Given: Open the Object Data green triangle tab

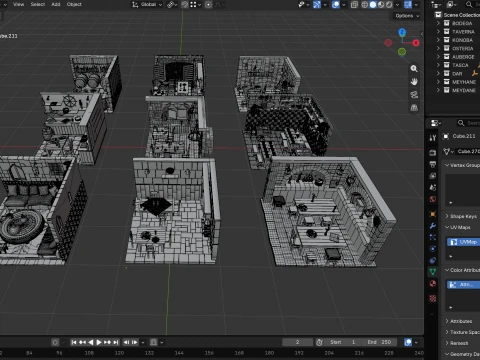Looking at the screenshot, I should [433, 272].
